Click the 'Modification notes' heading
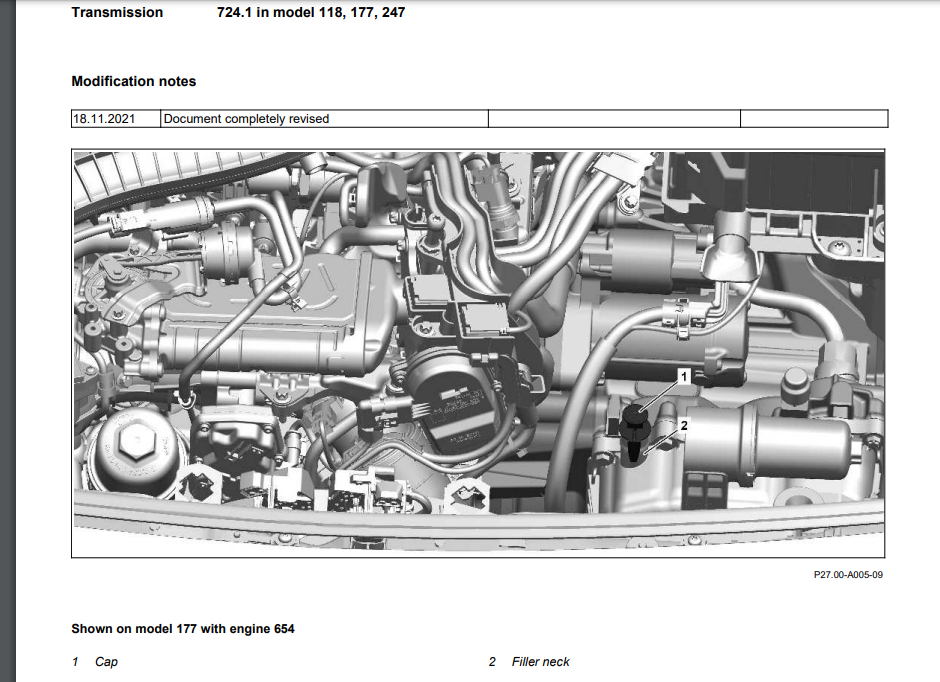 (x=134, y=82)
